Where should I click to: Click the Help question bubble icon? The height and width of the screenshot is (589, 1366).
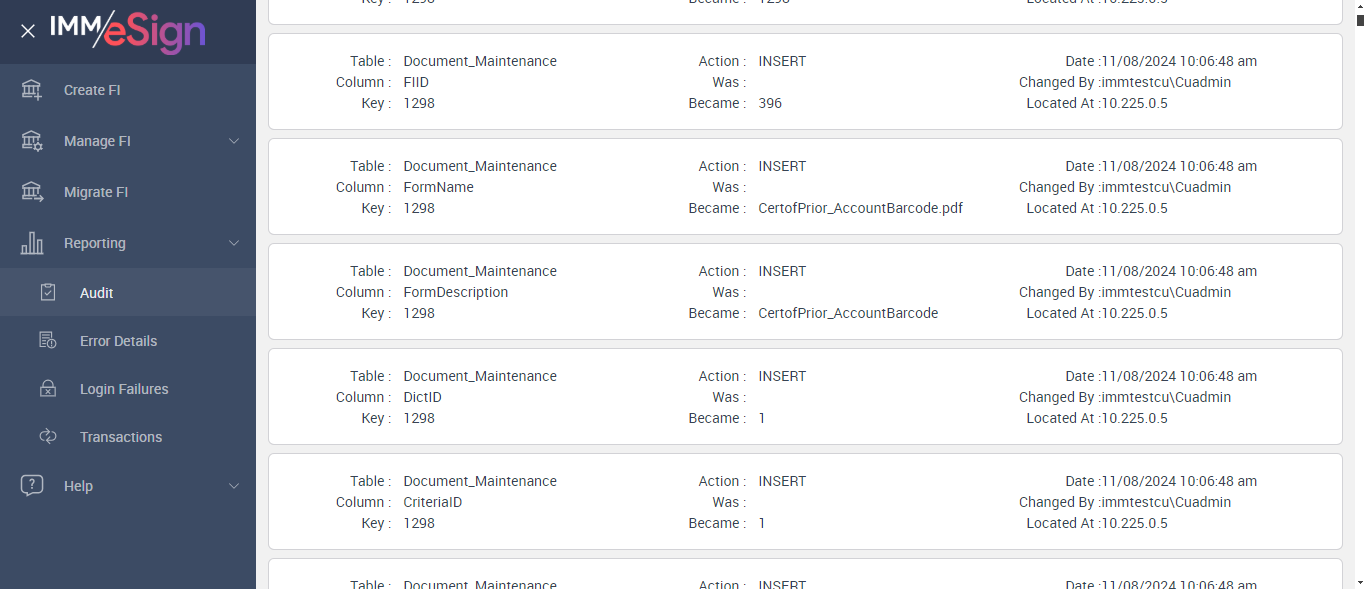[32, 486]
